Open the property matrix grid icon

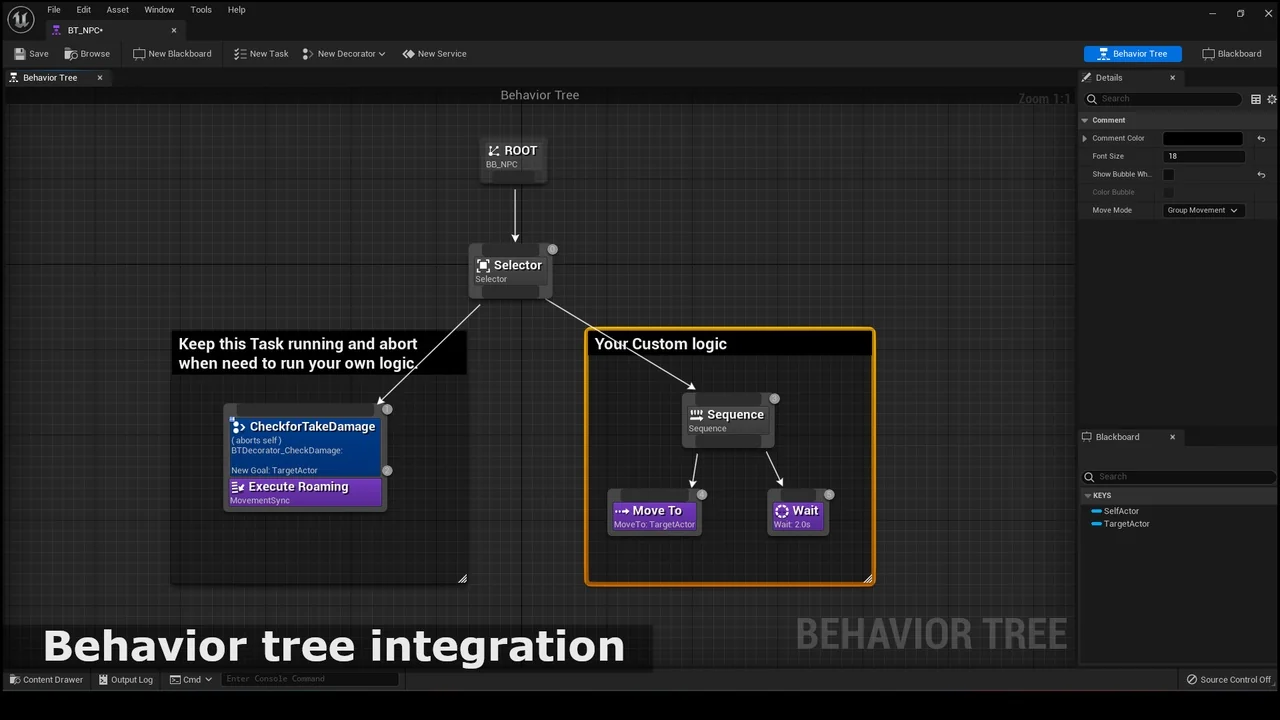(x=1255, y=99)
